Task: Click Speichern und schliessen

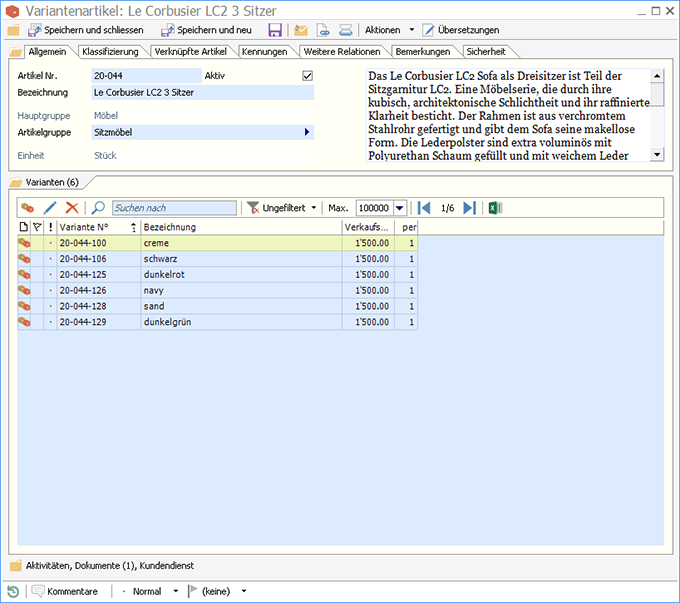Action: pos(86,30)
